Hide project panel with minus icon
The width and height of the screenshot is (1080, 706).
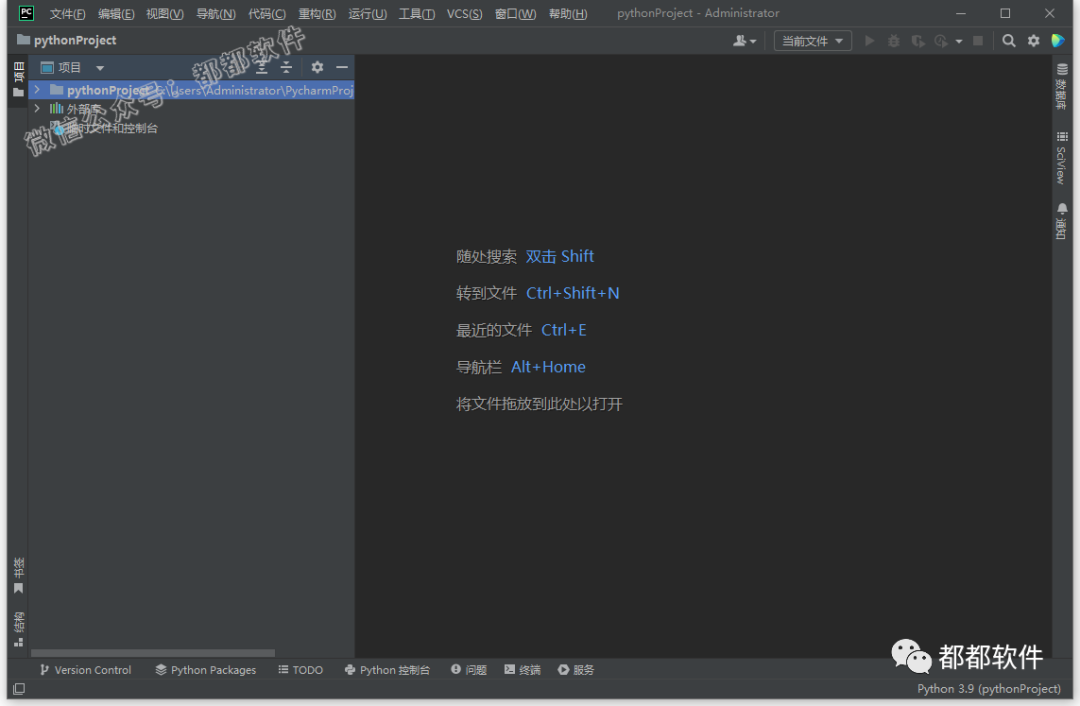click(x=342, y=67)
